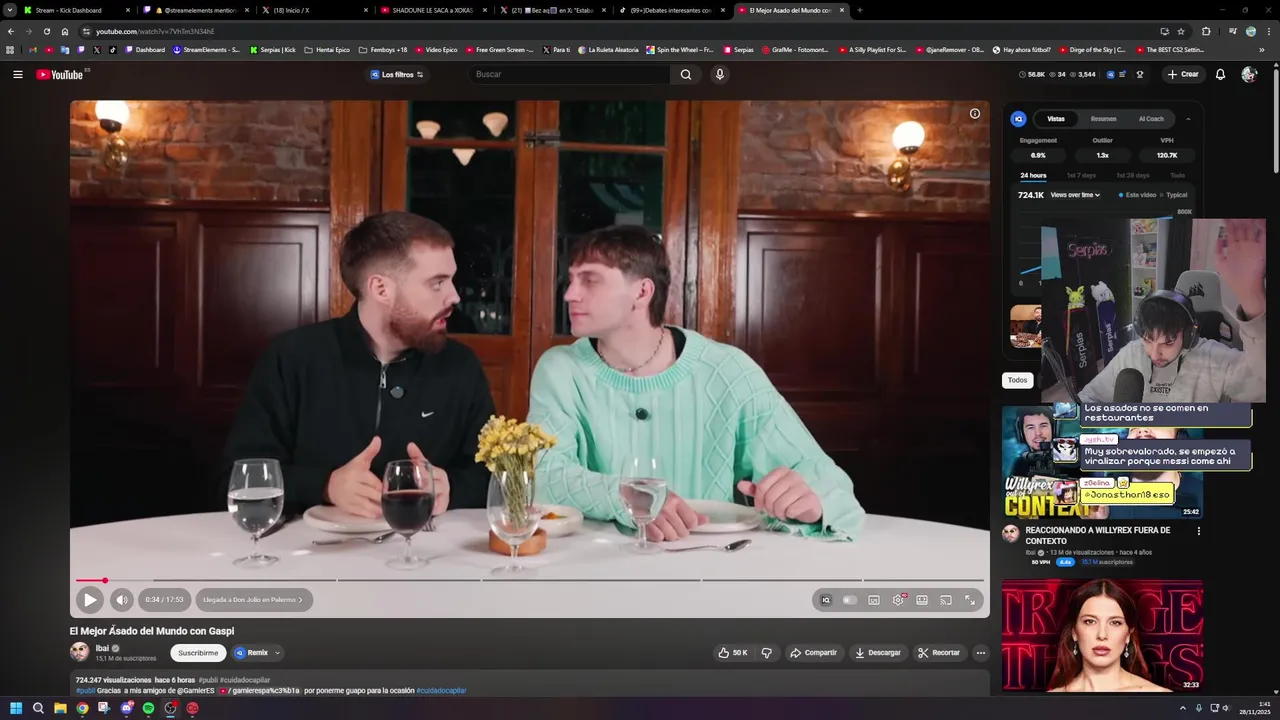Image resolution: width=1280 pixels, height=720 pixels.
Task: Select the Todos filter chip
Action: (1017, 380)
